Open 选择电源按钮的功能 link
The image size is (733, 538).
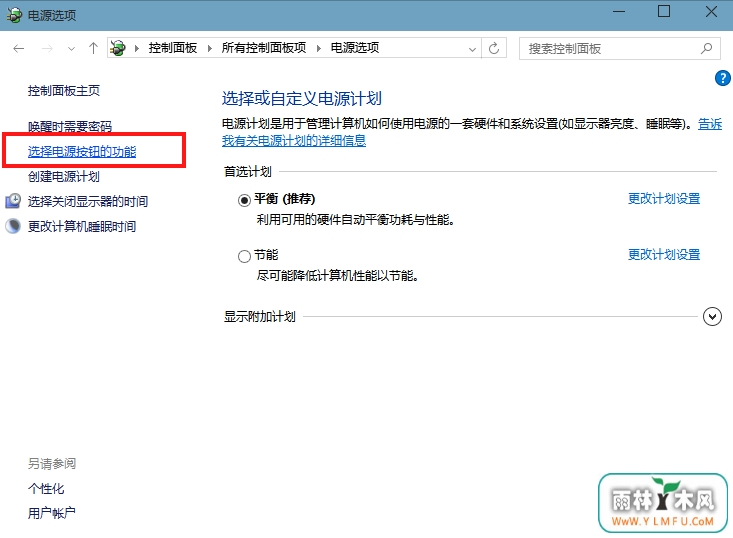[82, 151]
